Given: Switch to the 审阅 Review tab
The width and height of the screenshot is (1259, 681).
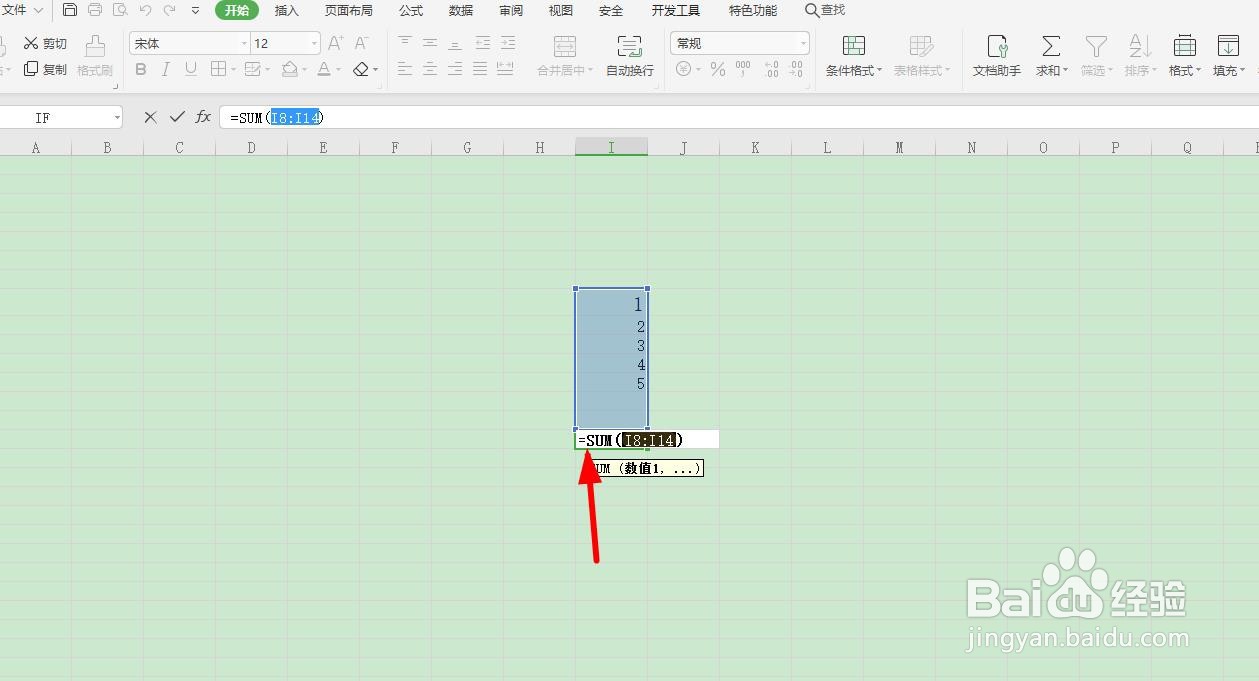Looking at the screenshot, I should (x=511, y=10).
